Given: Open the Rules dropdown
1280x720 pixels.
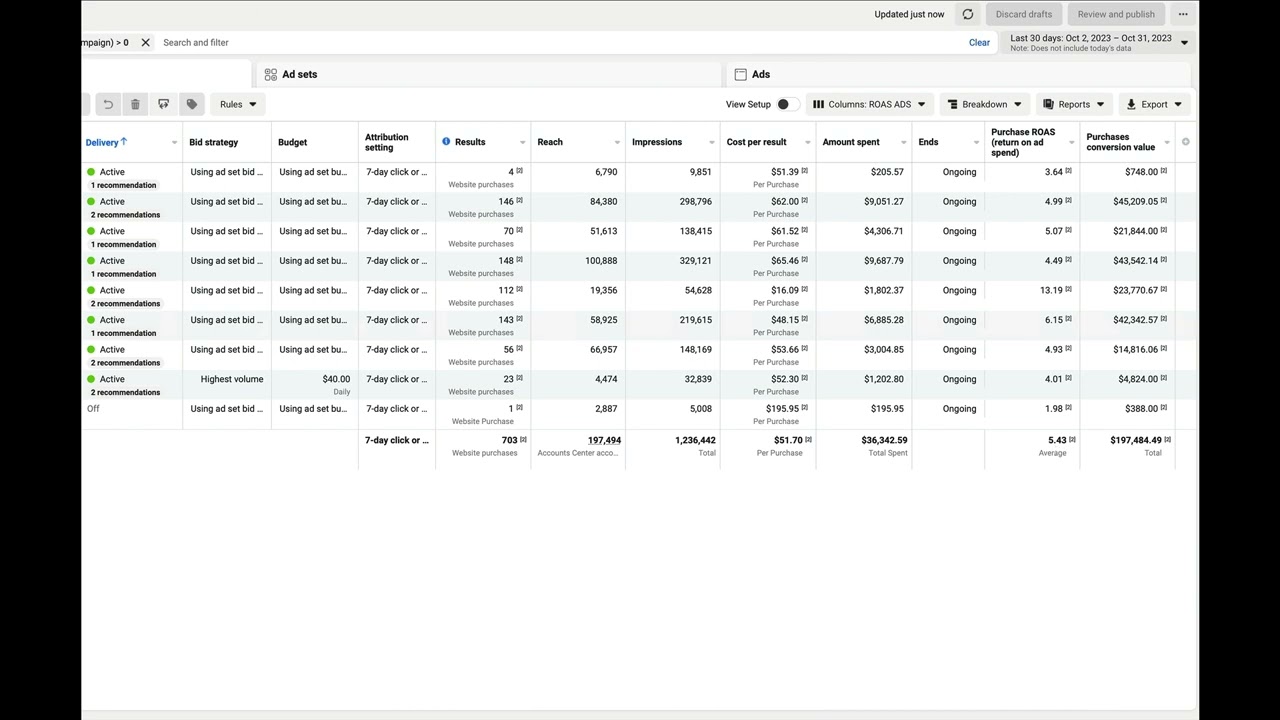Looking at the screenshot, I should click(238, 104).
